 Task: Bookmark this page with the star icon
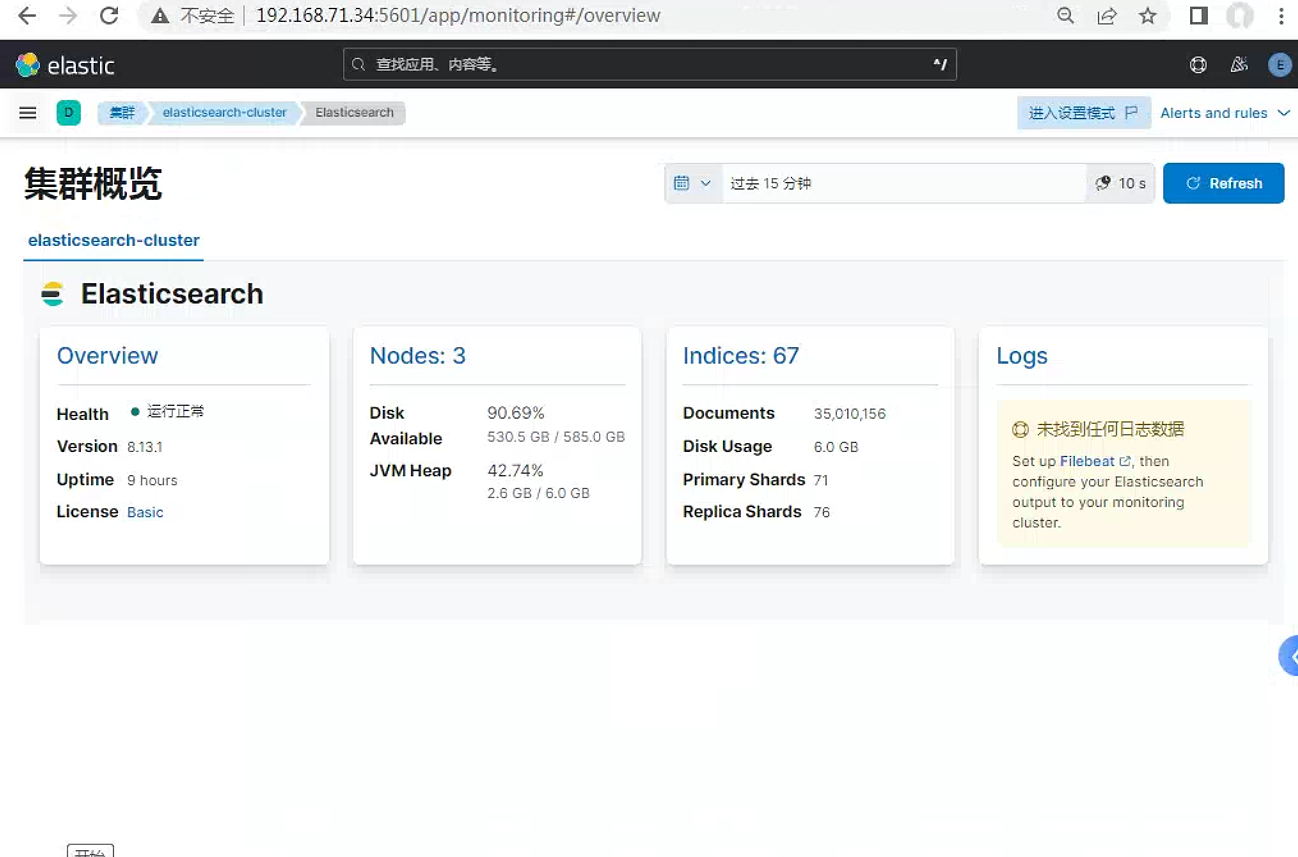pyautogui.click(x=1148, y=16)
